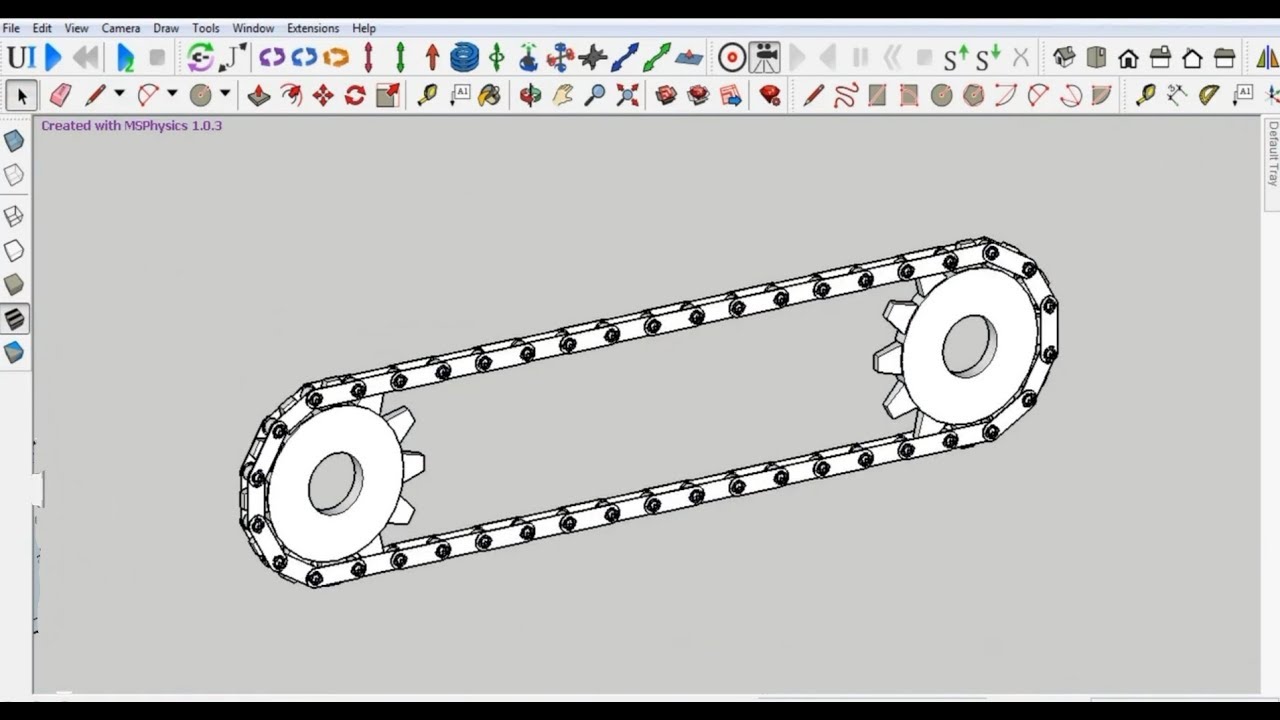Click the Zoom Extents tool
The height and width of the screenshot is (720, 1280).
tap(627, 96)
